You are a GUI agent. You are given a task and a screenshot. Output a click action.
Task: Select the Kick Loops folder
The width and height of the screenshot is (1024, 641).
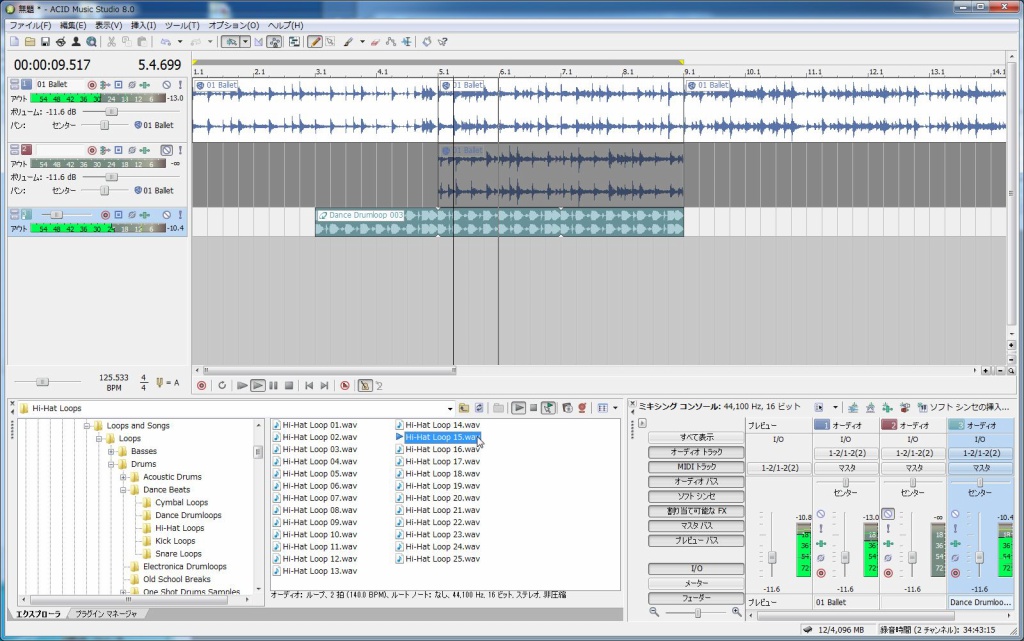(175, 541)
